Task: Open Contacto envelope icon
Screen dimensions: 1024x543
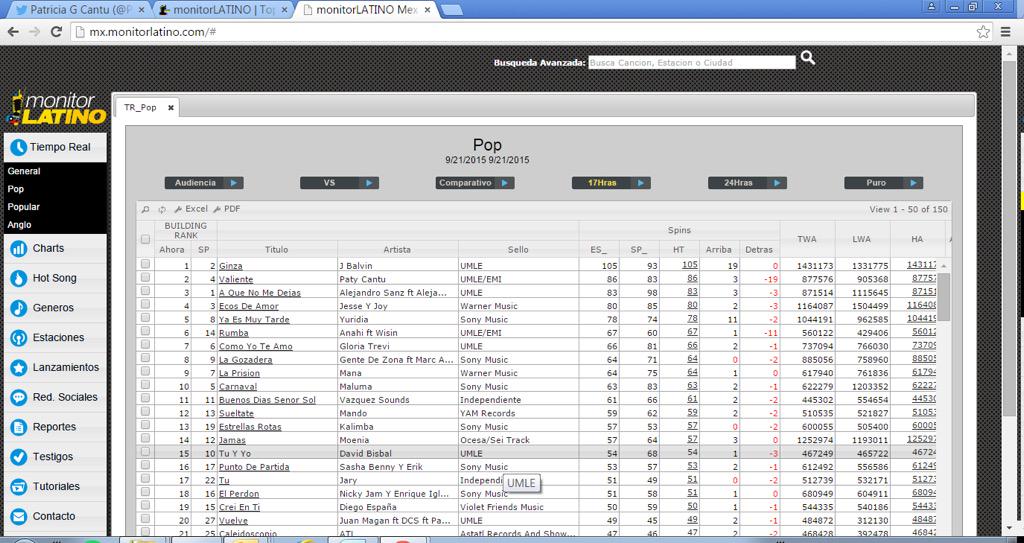Action: 18,516
